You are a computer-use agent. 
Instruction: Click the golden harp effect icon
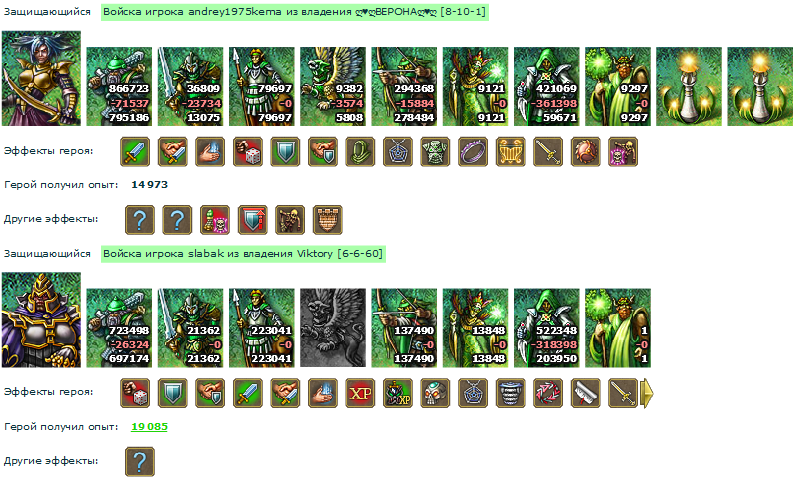pyautogui.click(x=511, y=152)
